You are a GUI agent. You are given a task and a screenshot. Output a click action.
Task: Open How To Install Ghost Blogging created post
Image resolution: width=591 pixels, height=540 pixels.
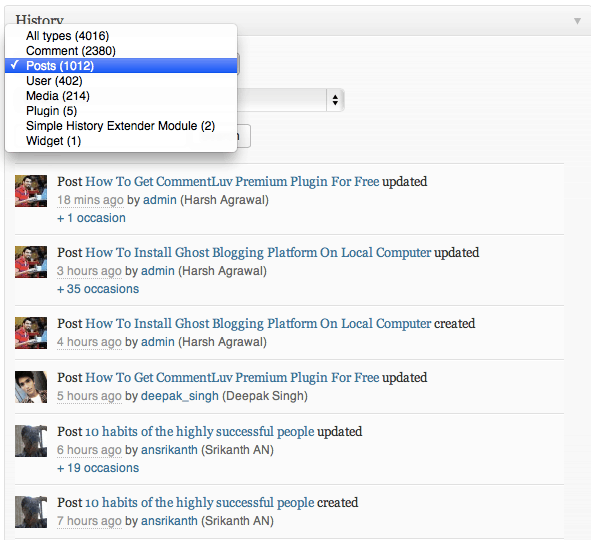point(258,324)
